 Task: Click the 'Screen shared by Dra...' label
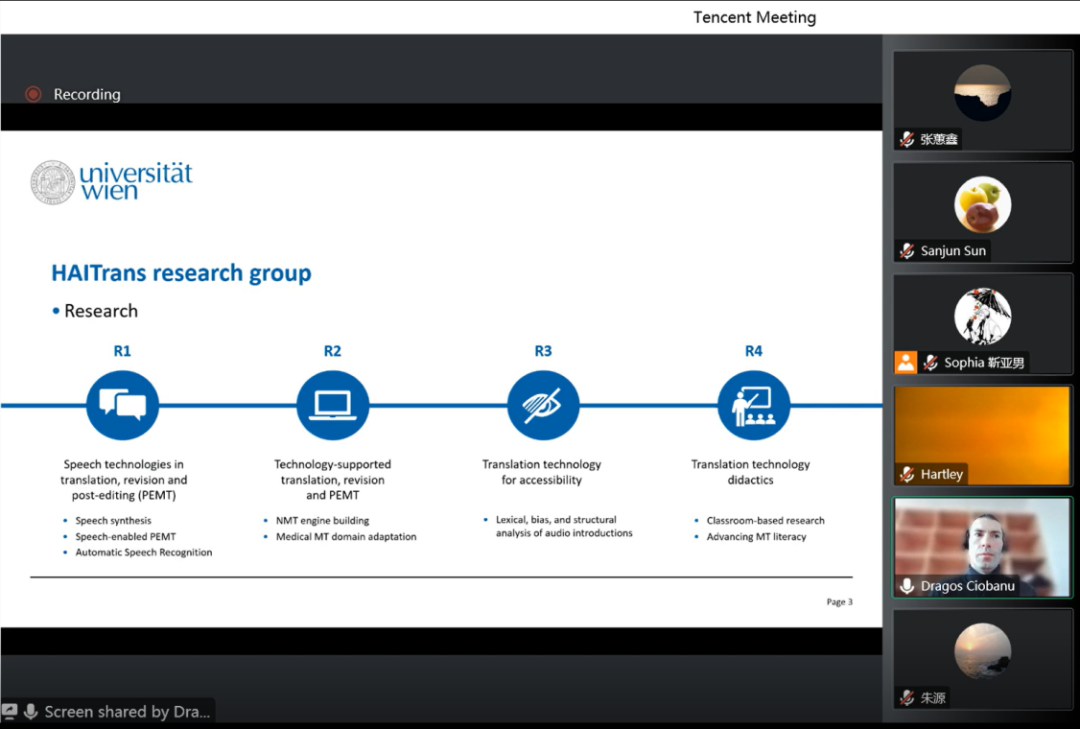pyautogui.click(x=127, y=711)
